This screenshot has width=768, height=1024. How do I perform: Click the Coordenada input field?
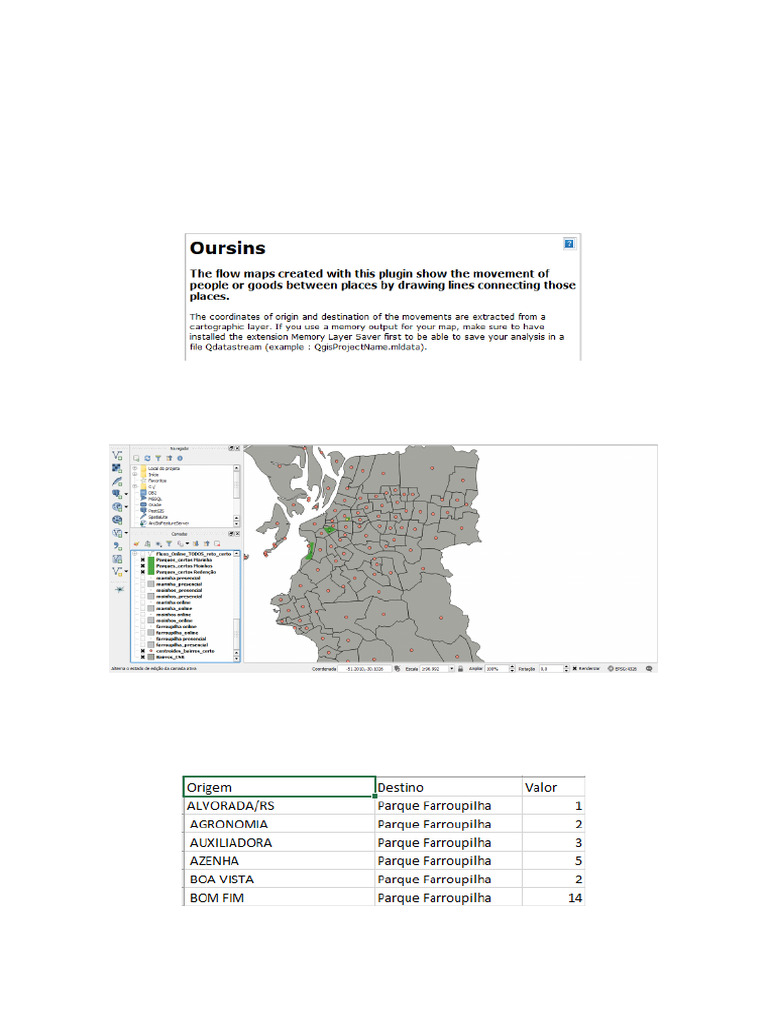tap(364, 668)
